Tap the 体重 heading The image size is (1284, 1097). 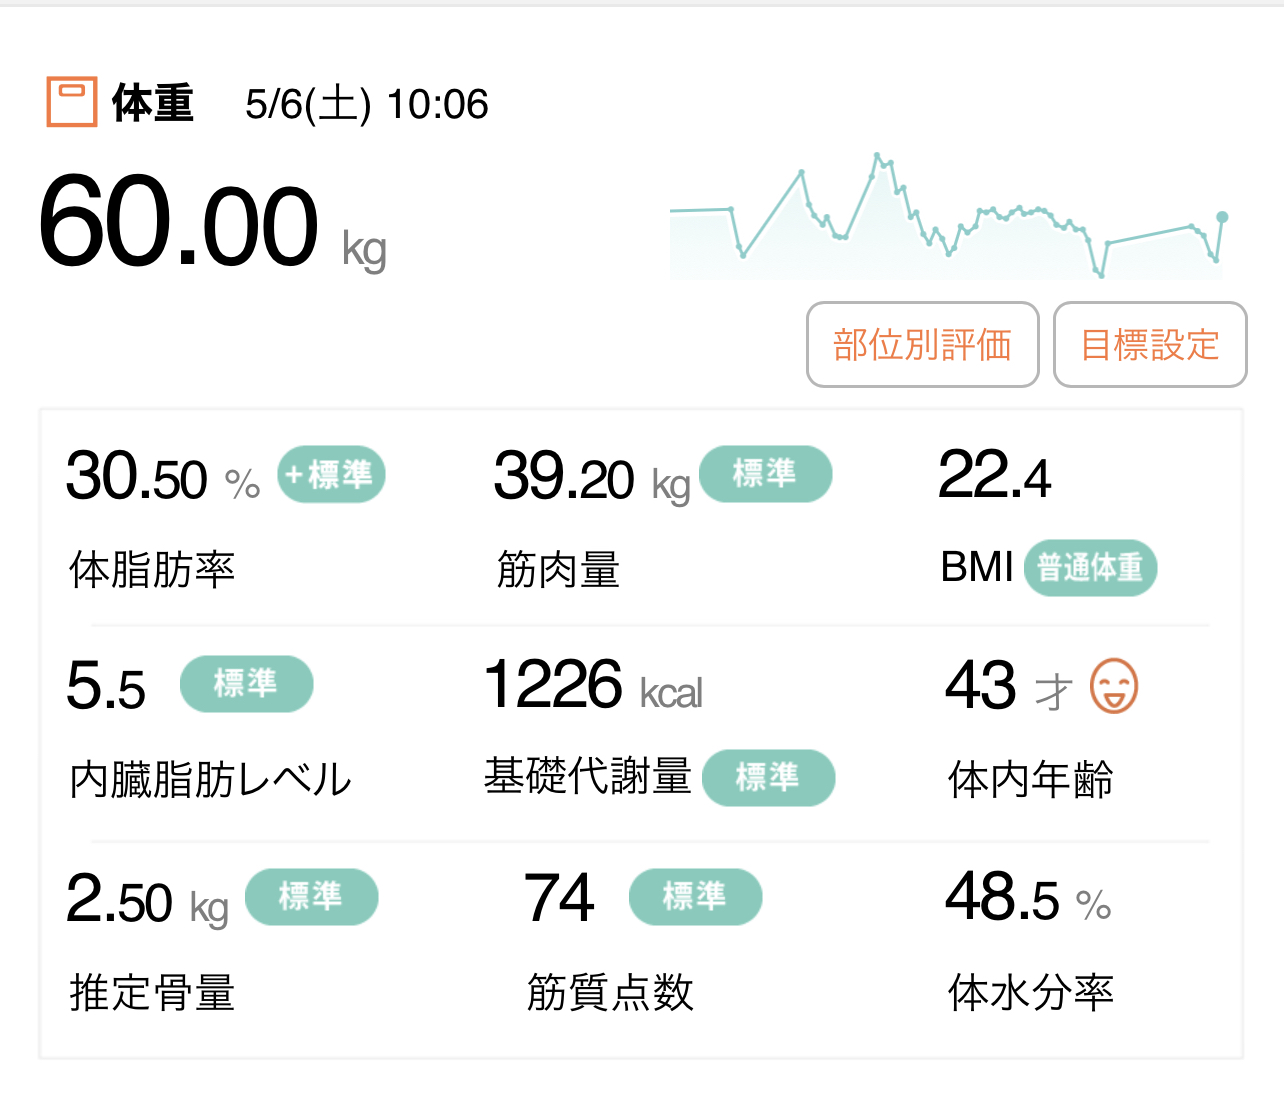click(x=152, y=103)
